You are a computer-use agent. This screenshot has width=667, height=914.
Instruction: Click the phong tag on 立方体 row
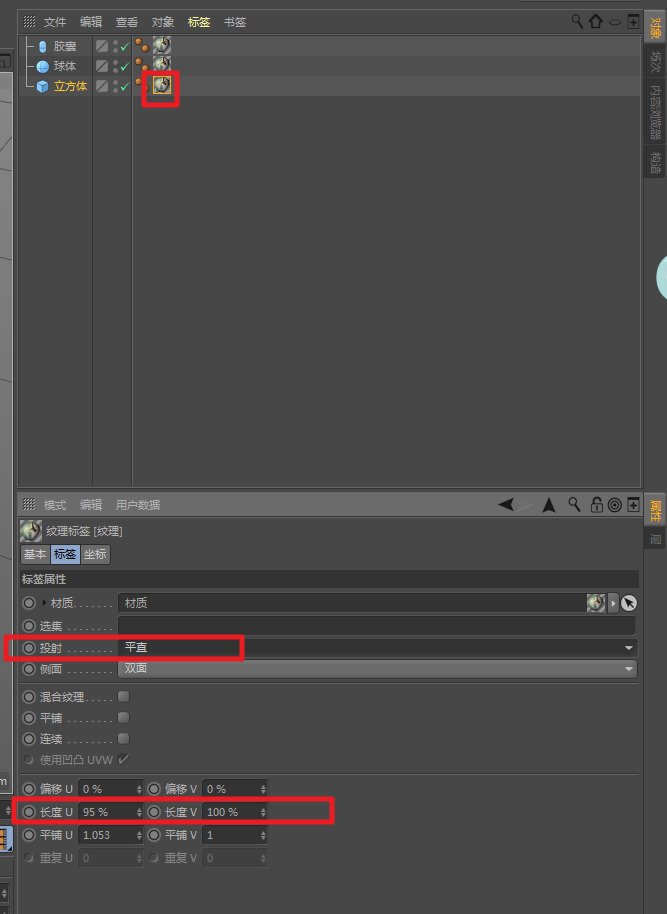click(140, 84)
